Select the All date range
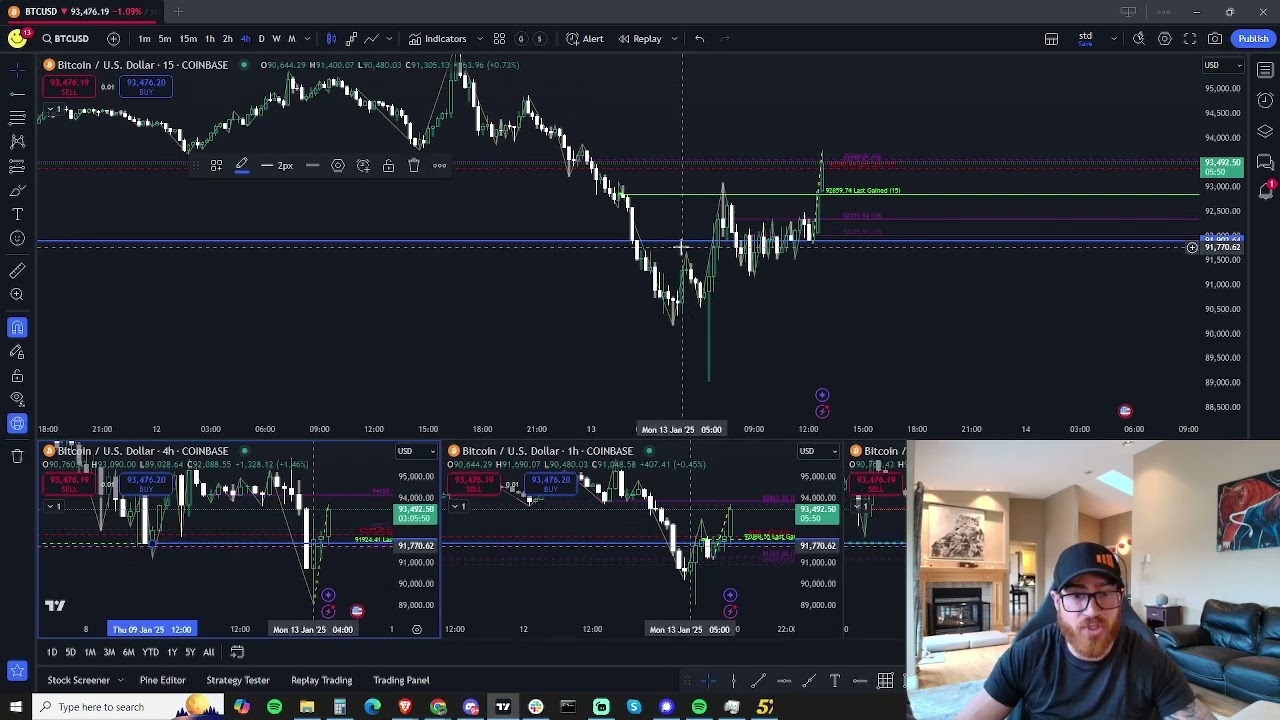Viewport: 1280px width, 720px height. click(208, 652)
